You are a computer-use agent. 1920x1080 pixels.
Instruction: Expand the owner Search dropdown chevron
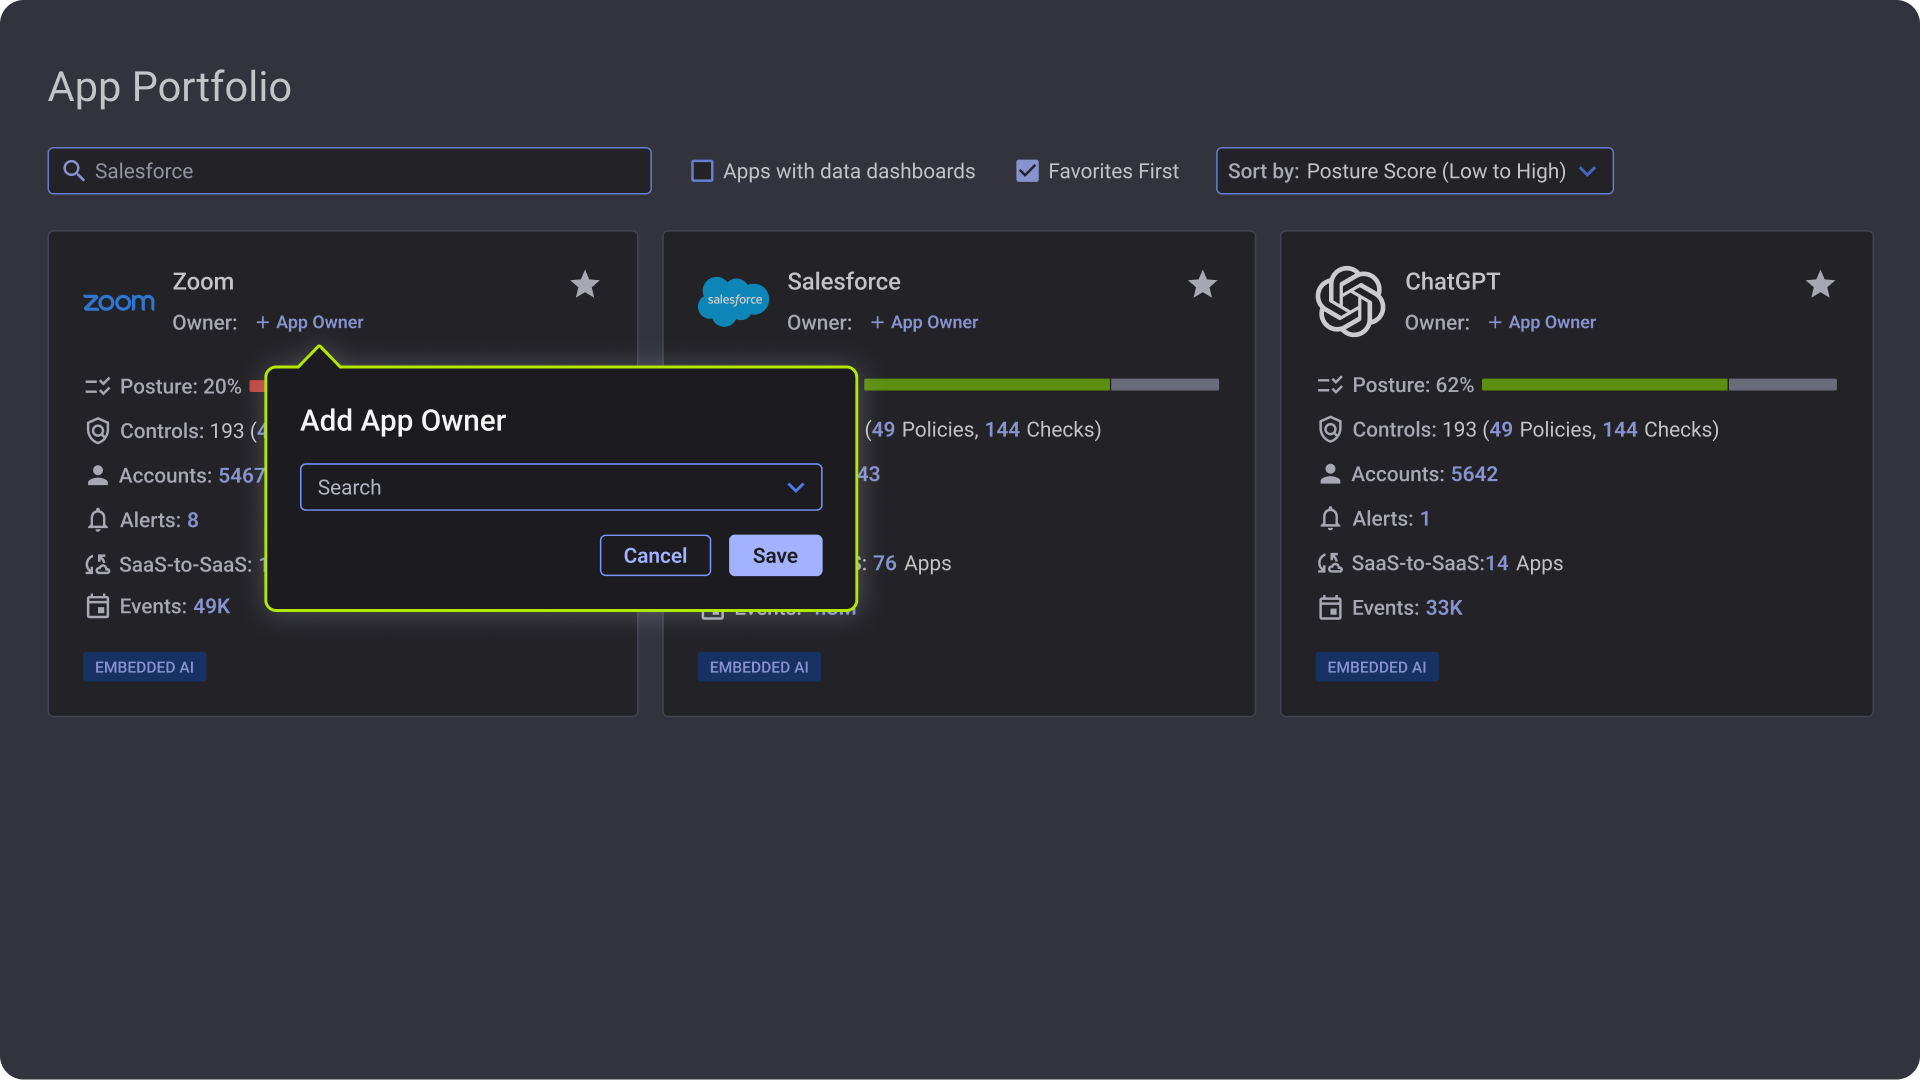[796, 488]
